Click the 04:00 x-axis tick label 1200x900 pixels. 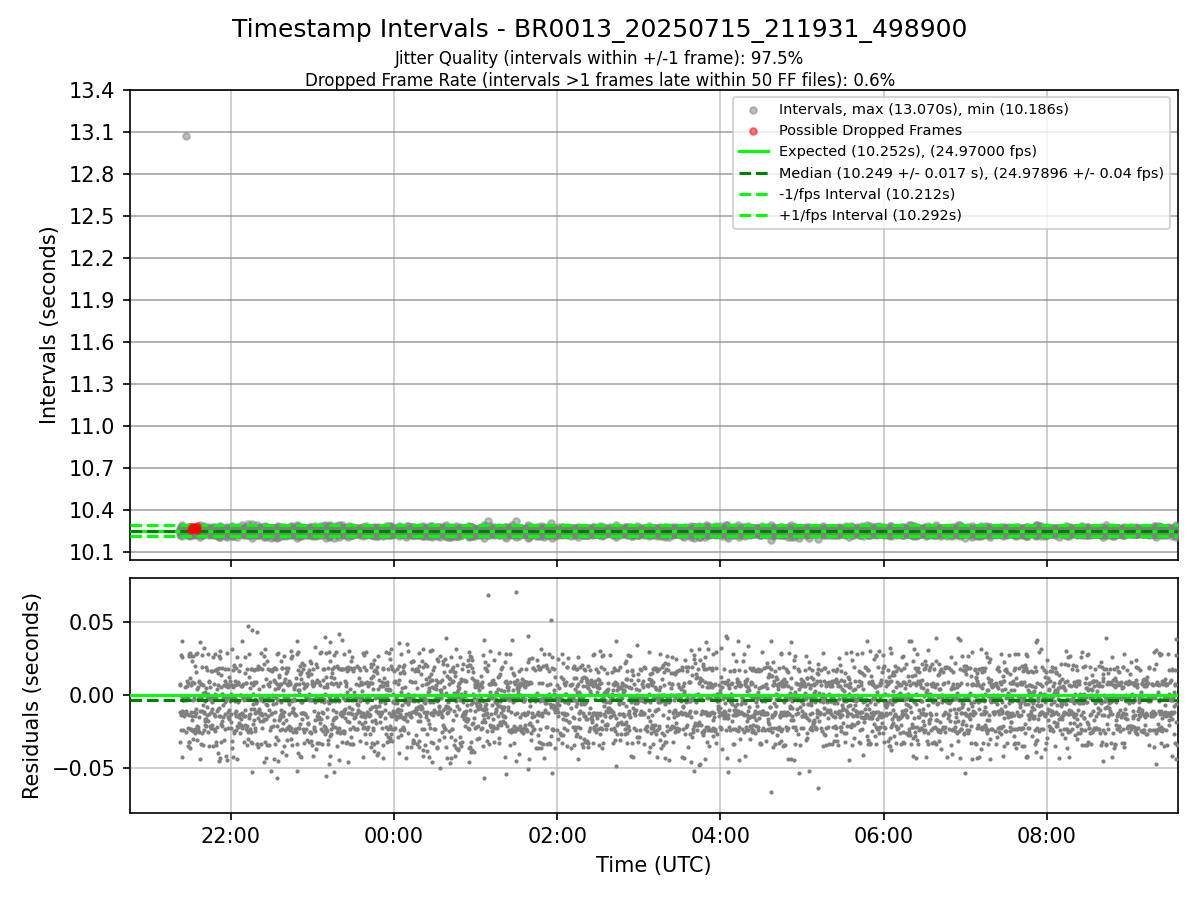click(x=720, y=835)
